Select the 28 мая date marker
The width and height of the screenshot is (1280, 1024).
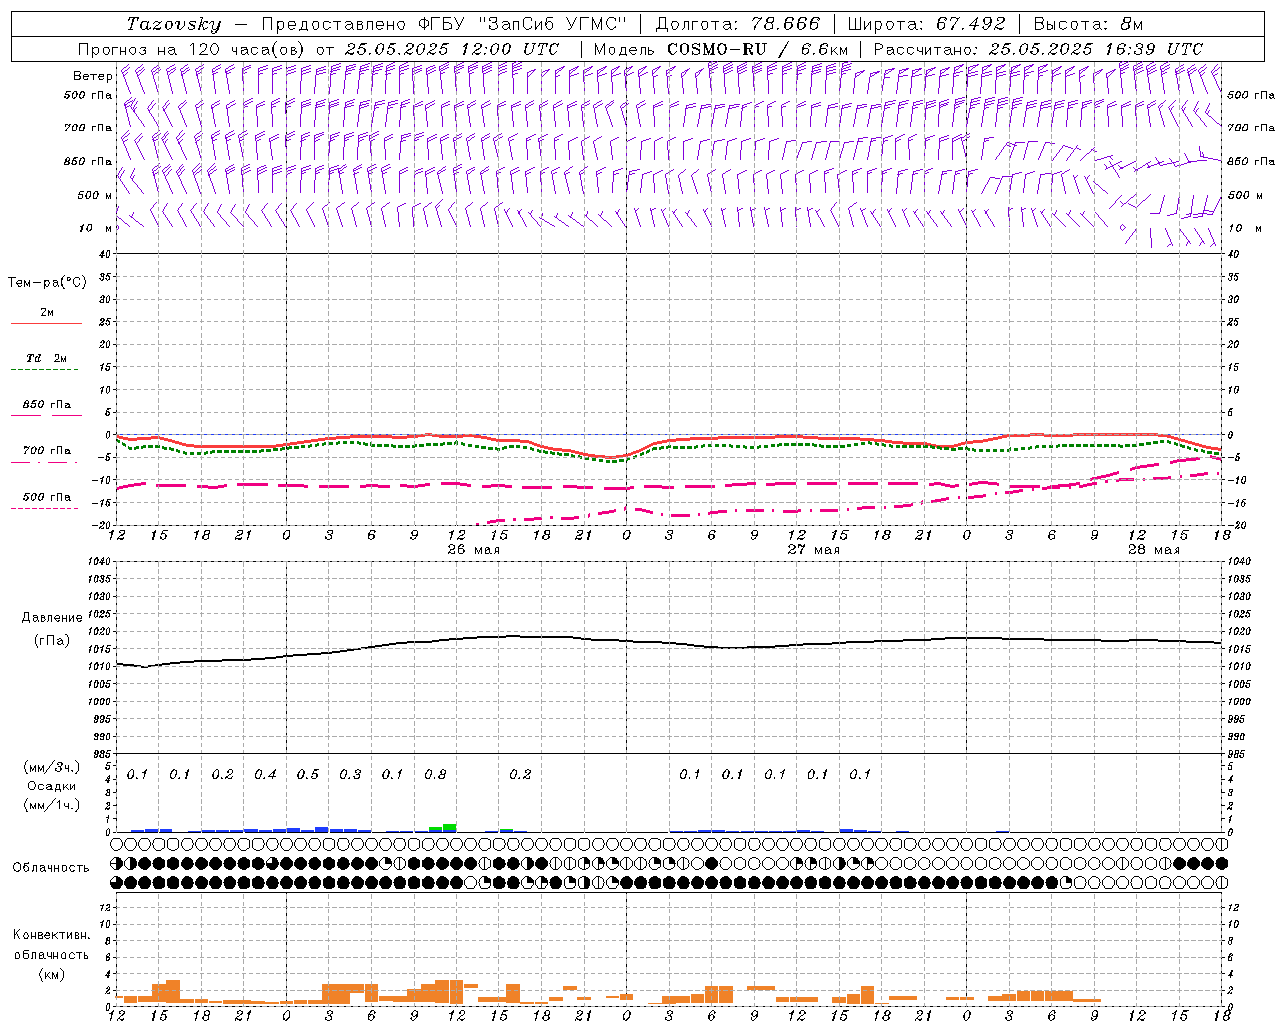pyautogui.click(x=1153, y=550)
